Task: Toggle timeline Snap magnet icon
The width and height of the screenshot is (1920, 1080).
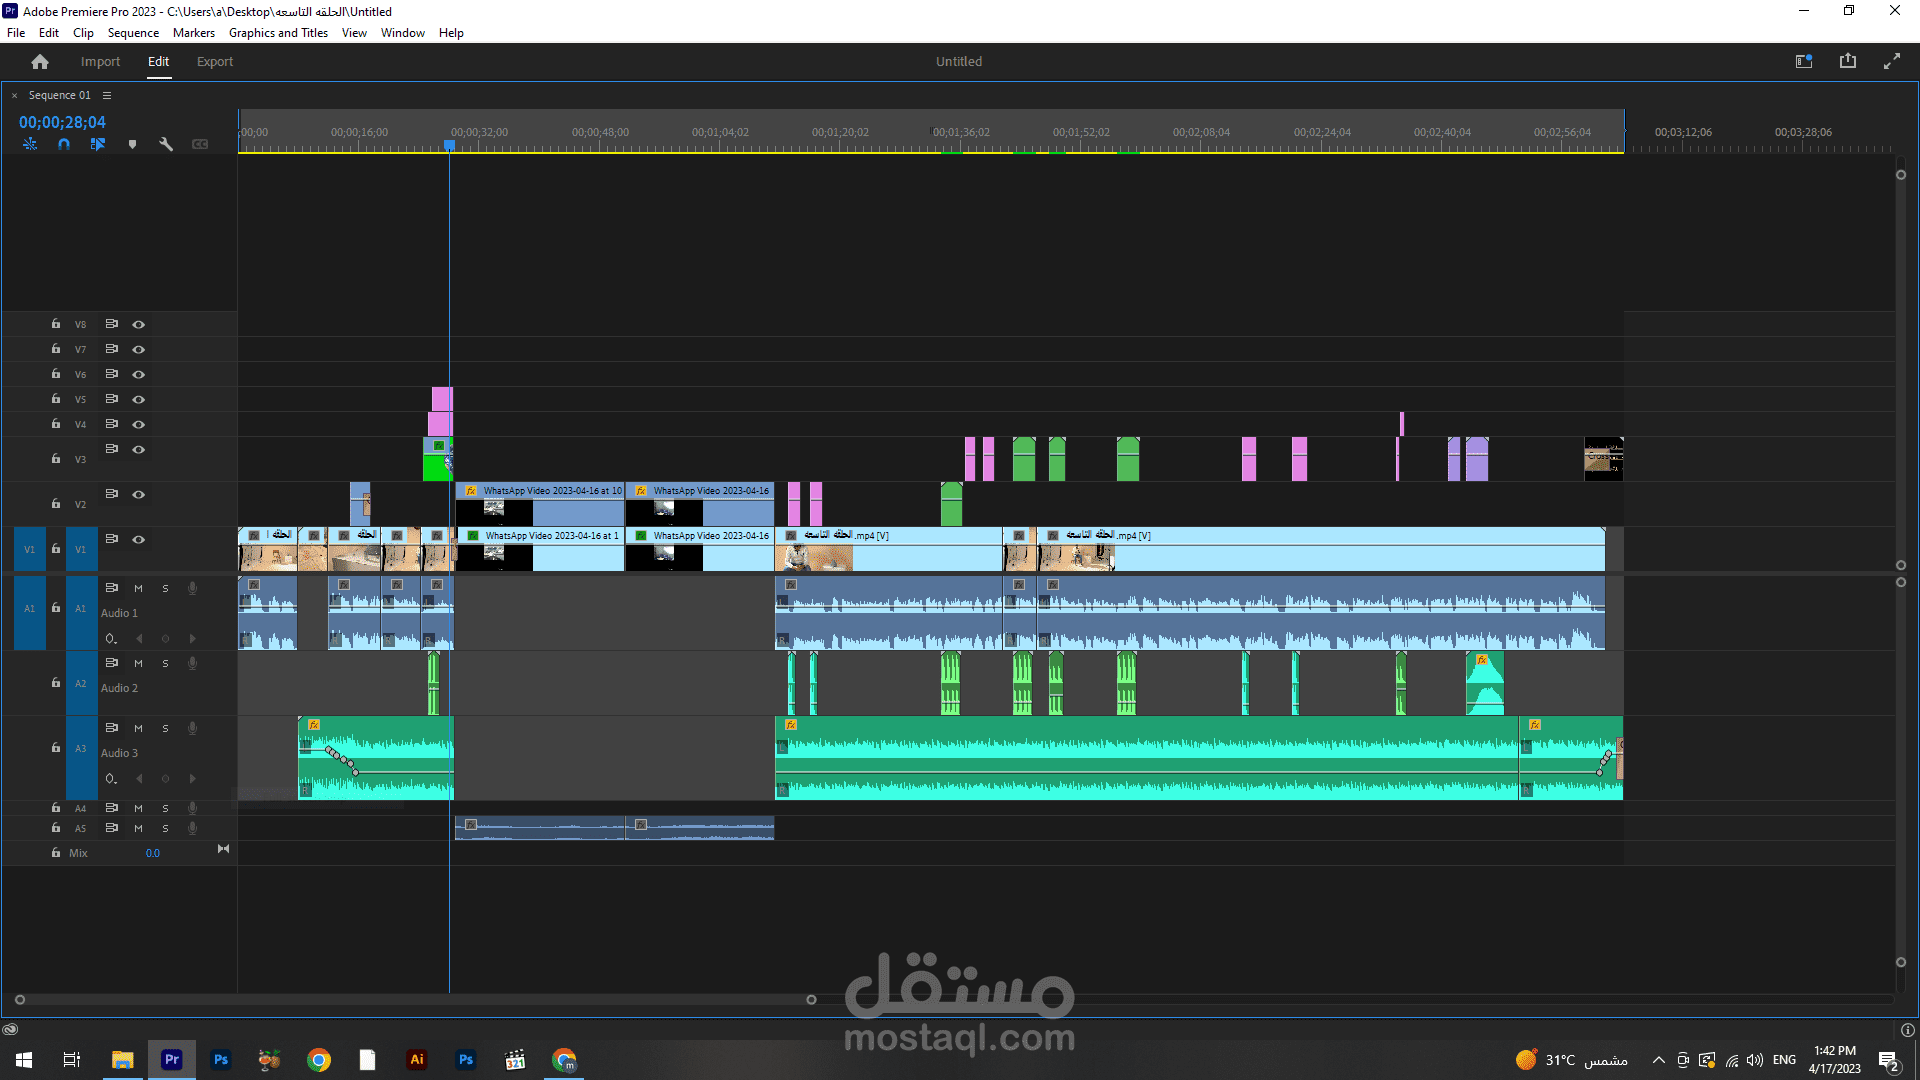Action: tap(64, 144)
